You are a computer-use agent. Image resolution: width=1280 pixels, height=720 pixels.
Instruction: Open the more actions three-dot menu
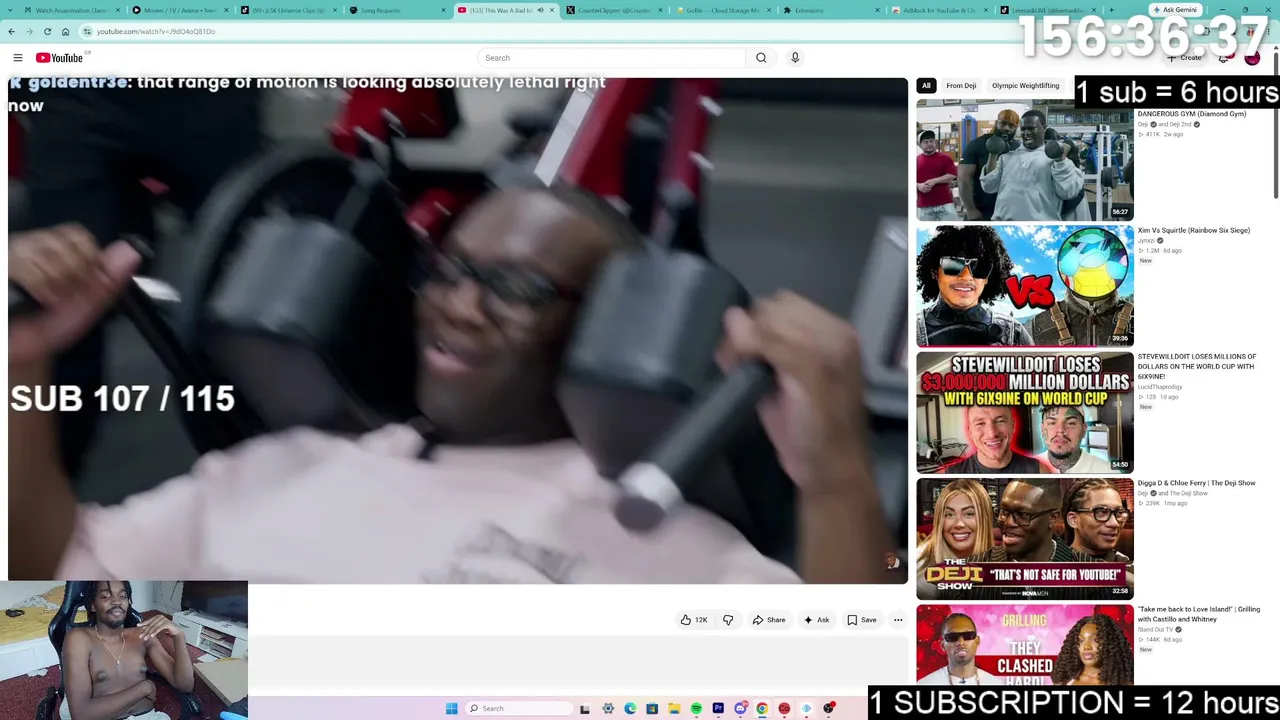click(898, 620)
